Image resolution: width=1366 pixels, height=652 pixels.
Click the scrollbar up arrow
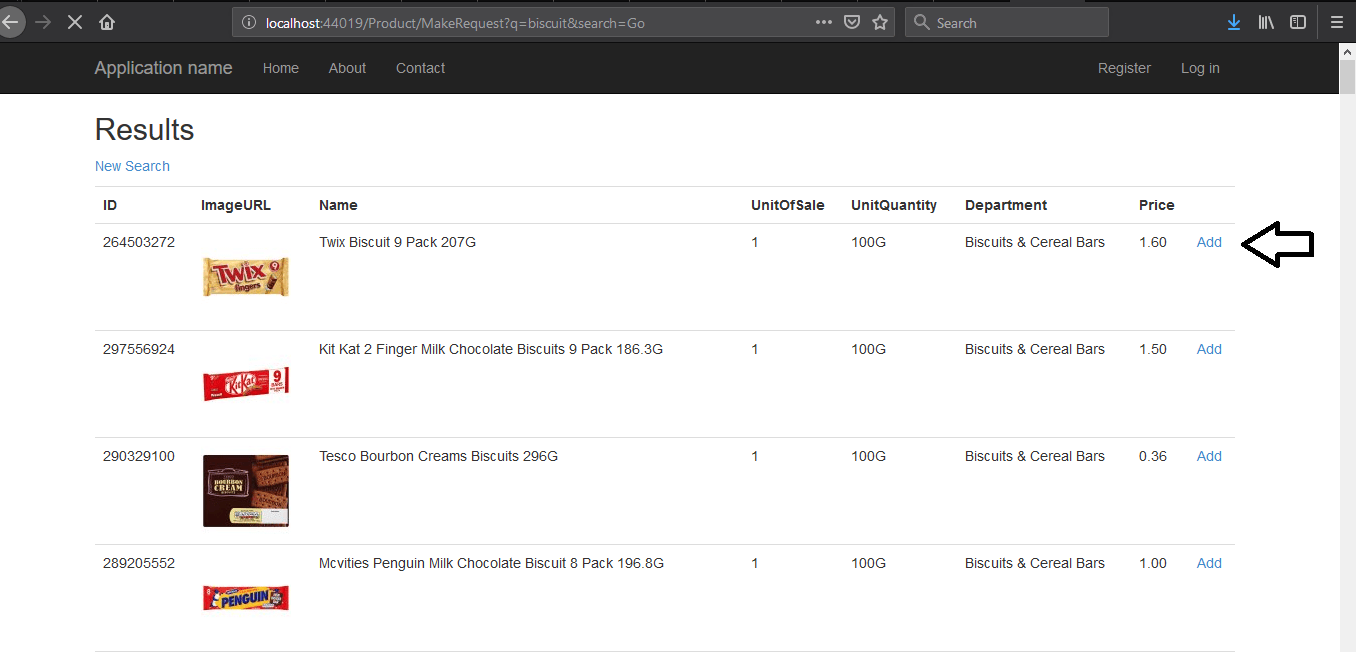coord(1347,53)
